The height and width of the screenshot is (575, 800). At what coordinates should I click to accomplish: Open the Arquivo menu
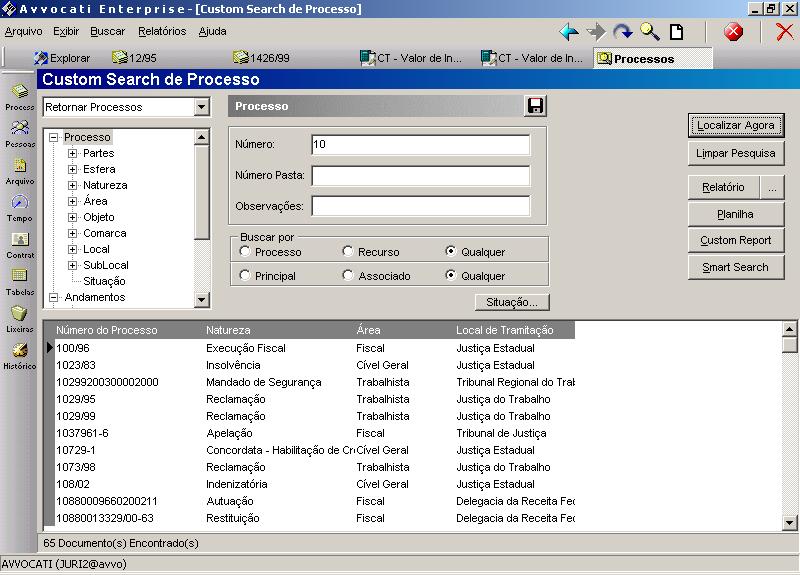(23, 31)
